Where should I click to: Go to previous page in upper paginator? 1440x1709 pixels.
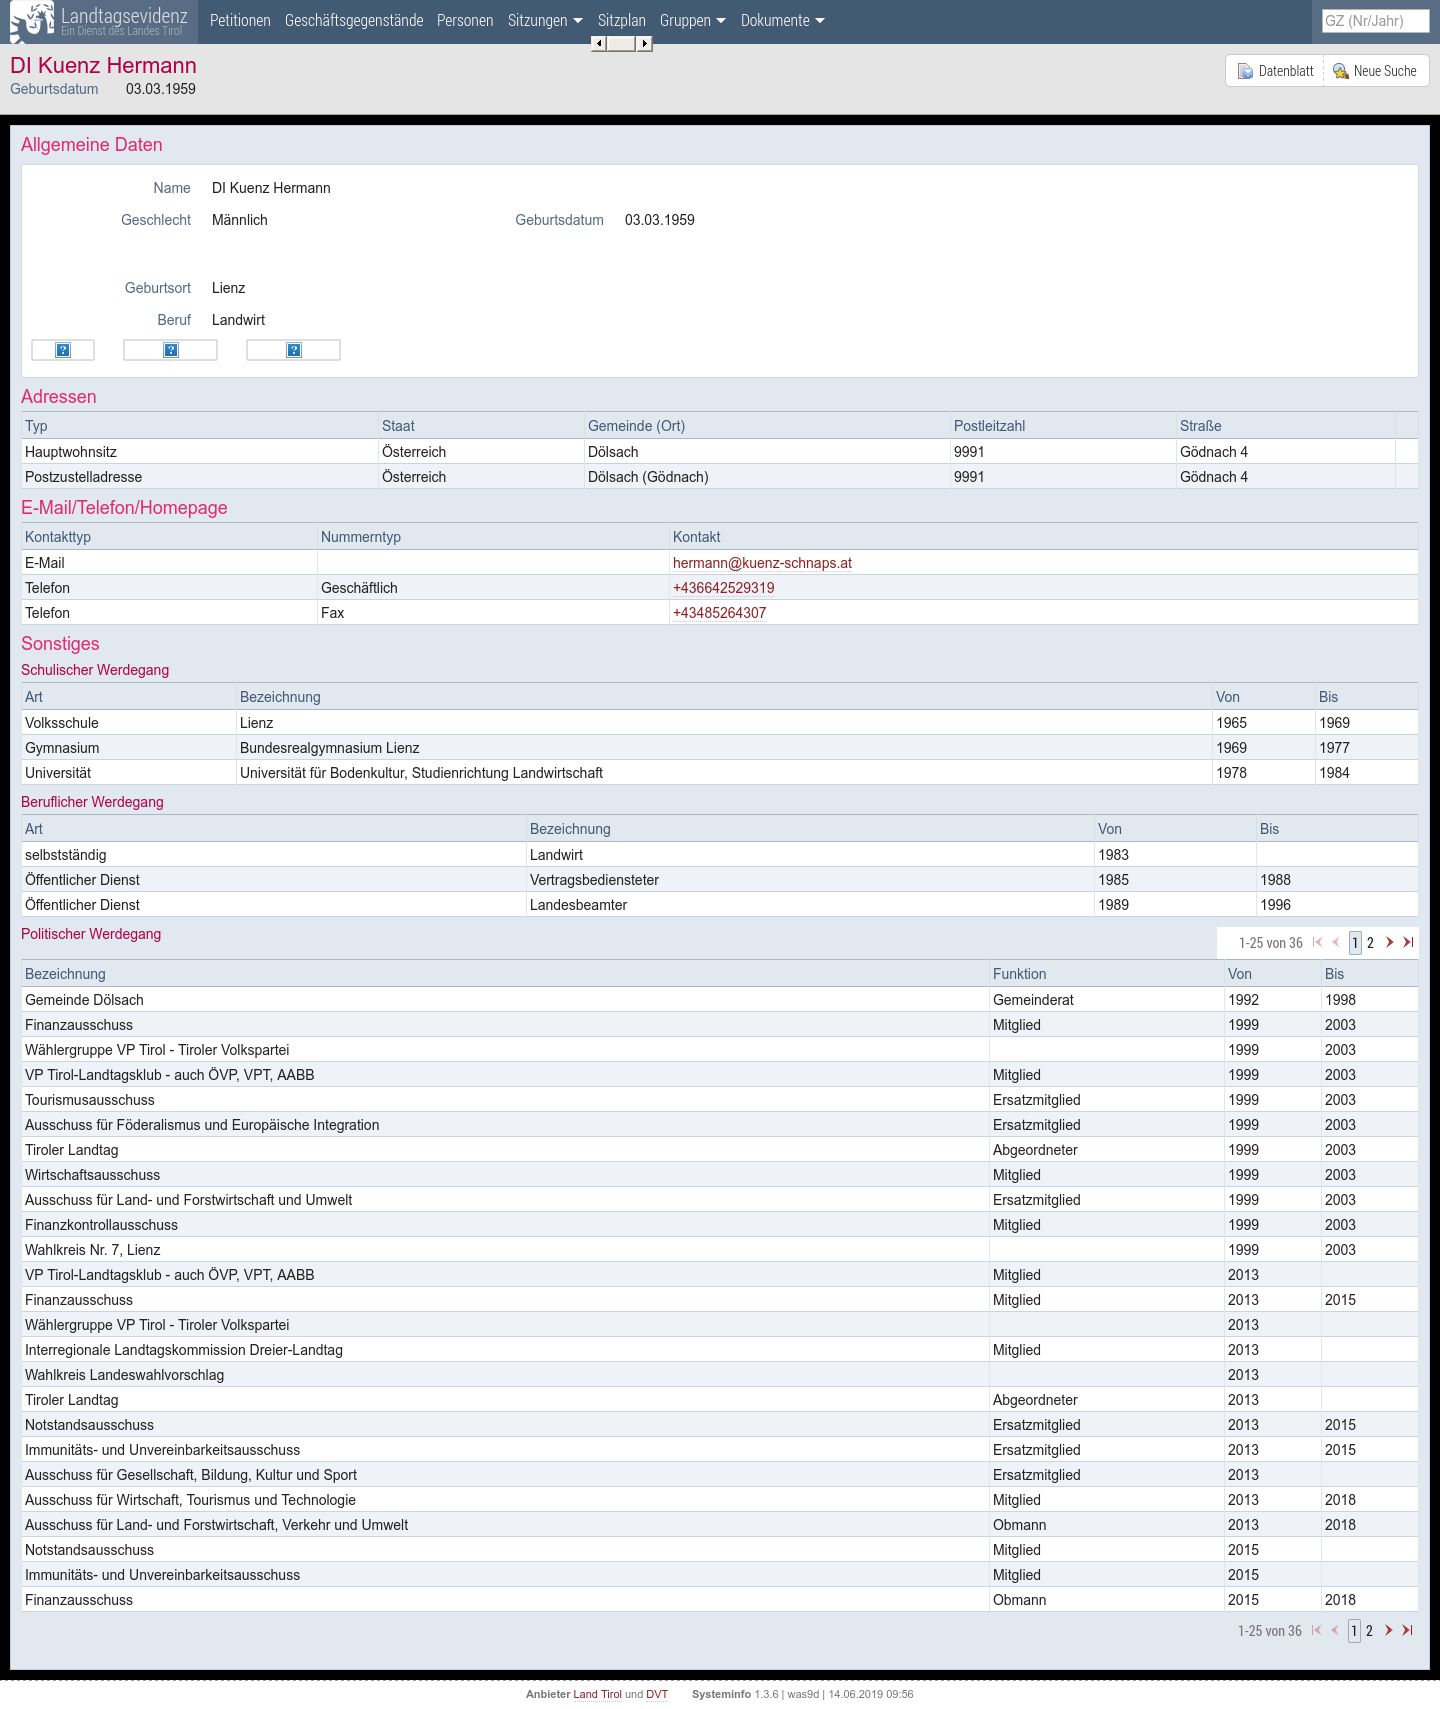tap(1336, 942)
